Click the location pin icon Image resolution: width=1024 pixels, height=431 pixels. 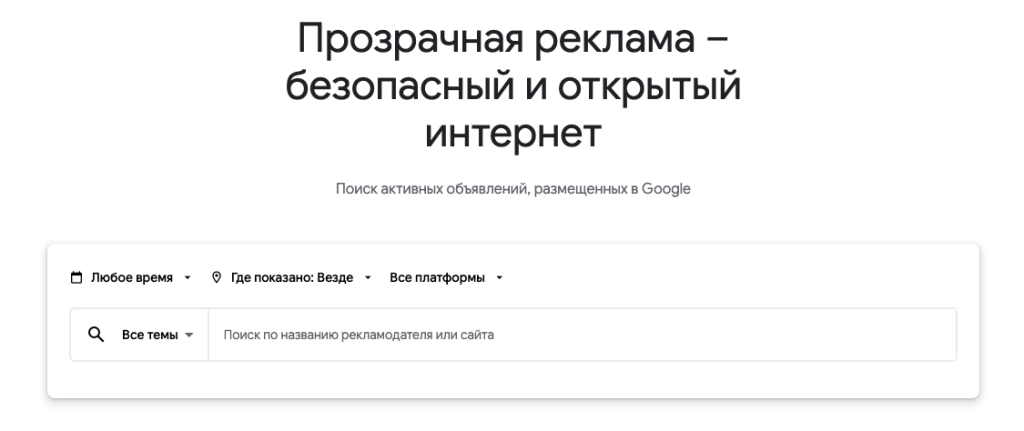(x=217, y=278)
